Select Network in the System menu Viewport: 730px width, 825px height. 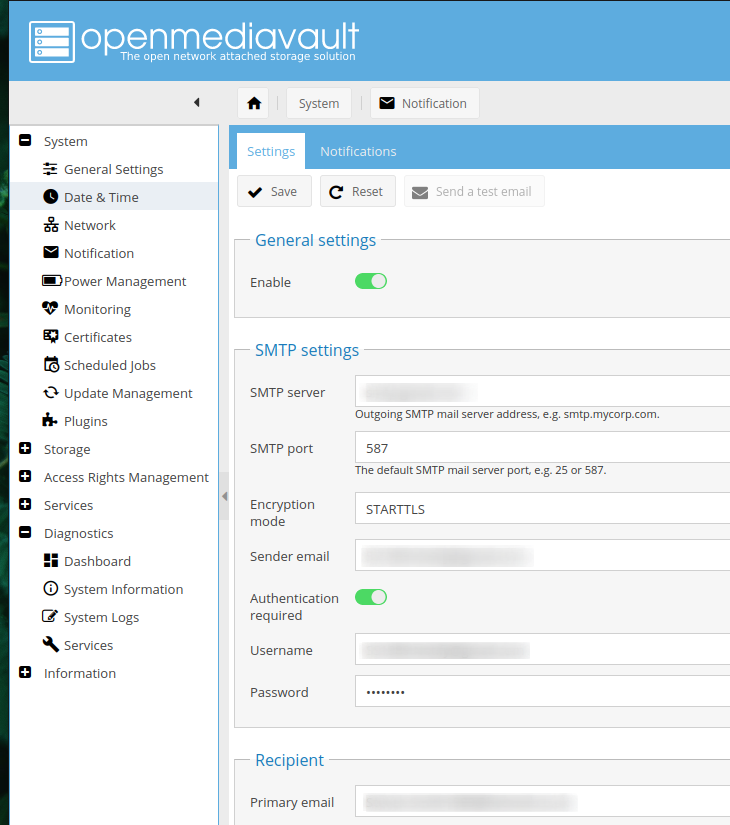click(x=114, y=225)
